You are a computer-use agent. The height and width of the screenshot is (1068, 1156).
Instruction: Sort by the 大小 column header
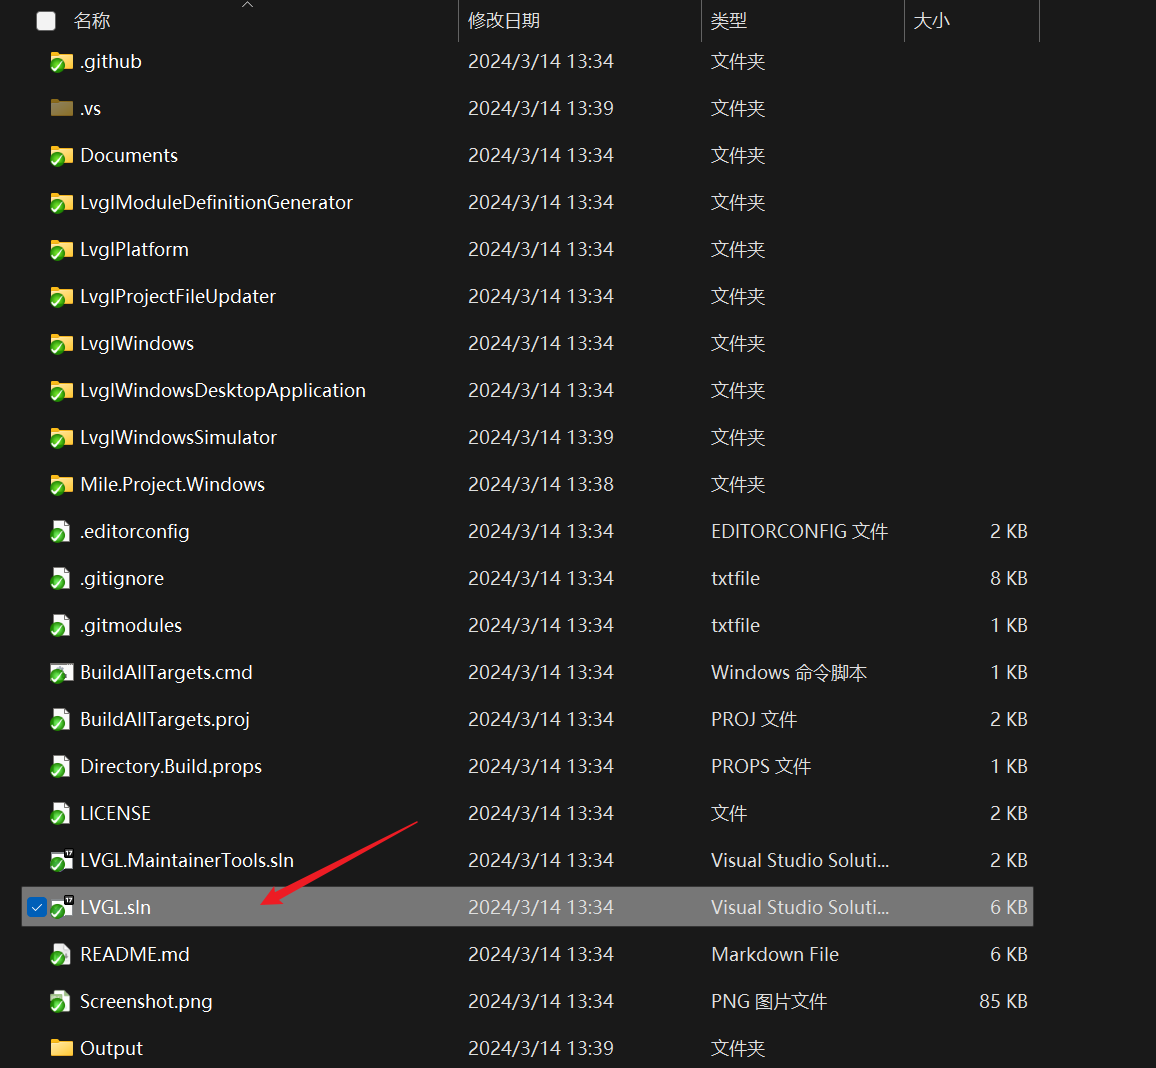(x=931, y=21)
